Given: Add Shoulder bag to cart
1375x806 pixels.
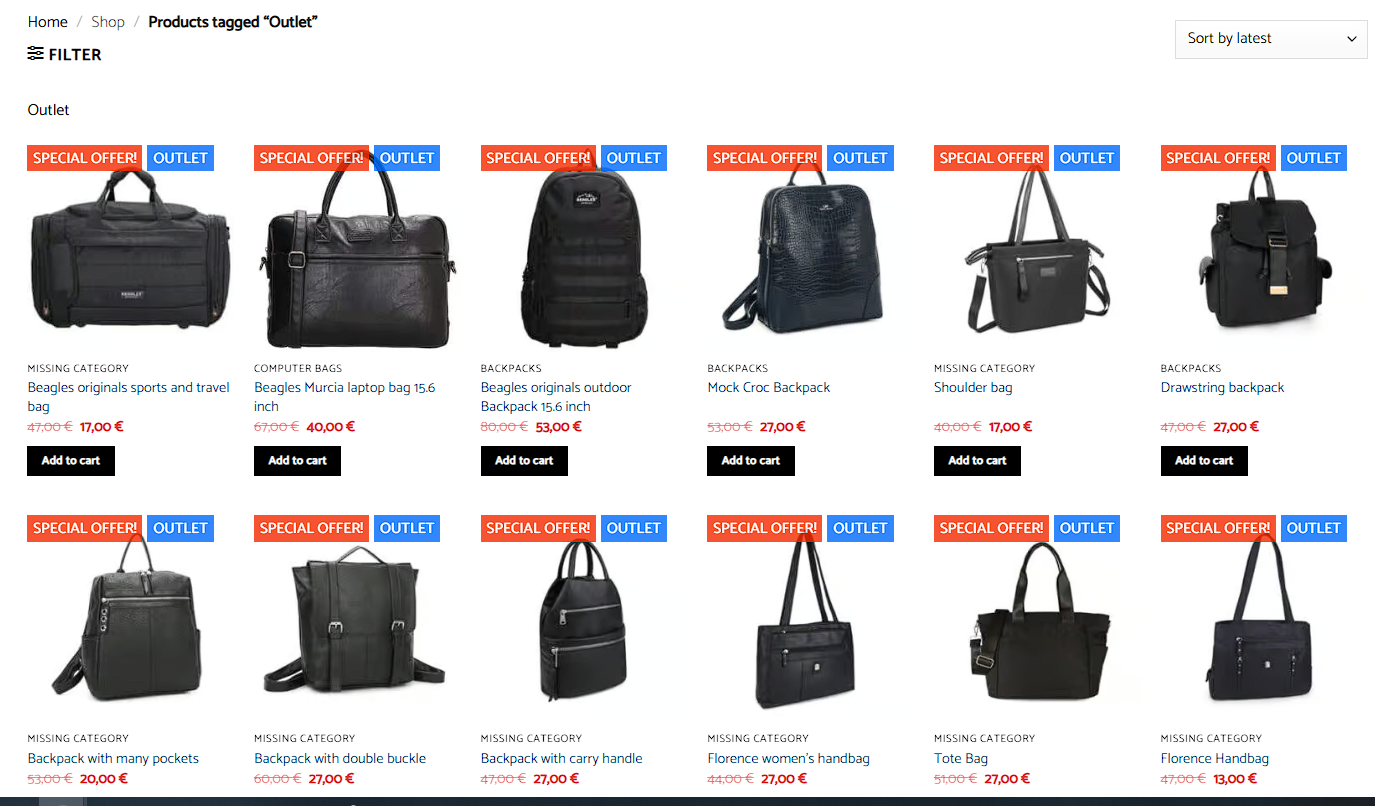Looking at the screenshot, I should coord(978,461).
